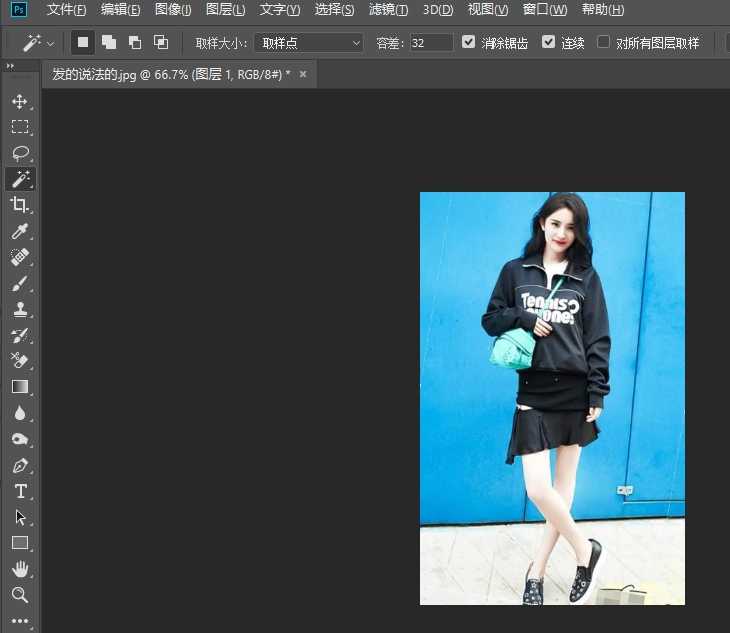Screen dimensions: 730x633
Task: Click the 容差 tolerance input field
Action: point(430,43)
